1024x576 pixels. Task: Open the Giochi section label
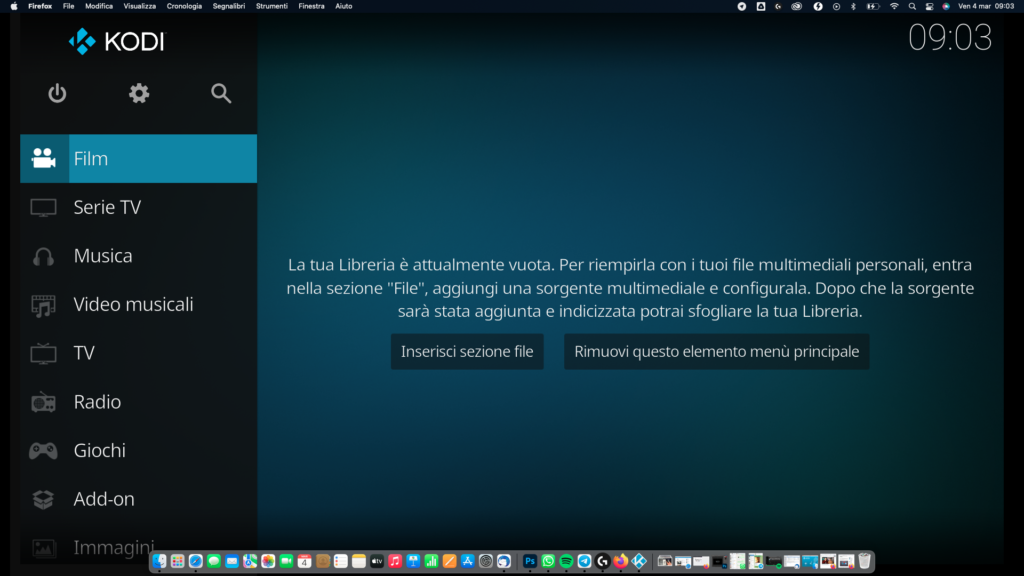(99, 451)
